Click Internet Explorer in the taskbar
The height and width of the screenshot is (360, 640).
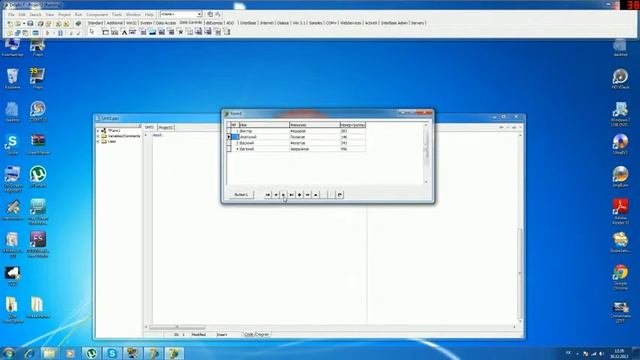point(29,353)
